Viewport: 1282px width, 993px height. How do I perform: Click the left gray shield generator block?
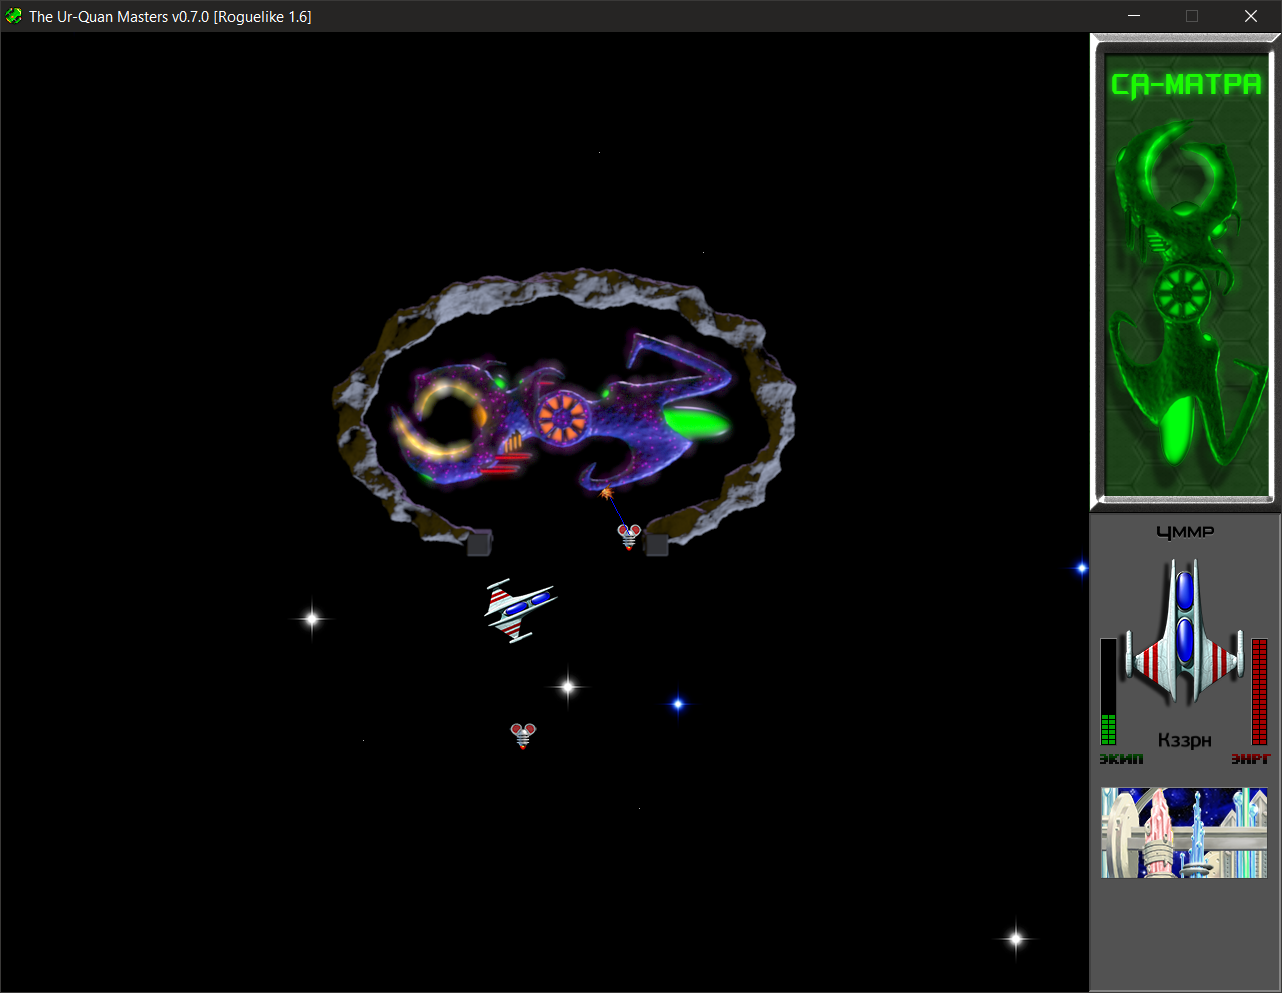(479, 542)
